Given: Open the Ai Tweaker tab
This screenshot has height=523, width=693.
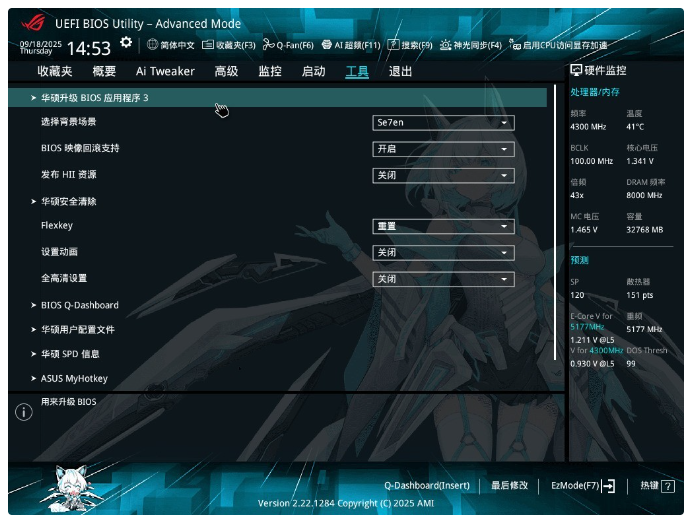Looking at the screenshot, I should 165,71.
